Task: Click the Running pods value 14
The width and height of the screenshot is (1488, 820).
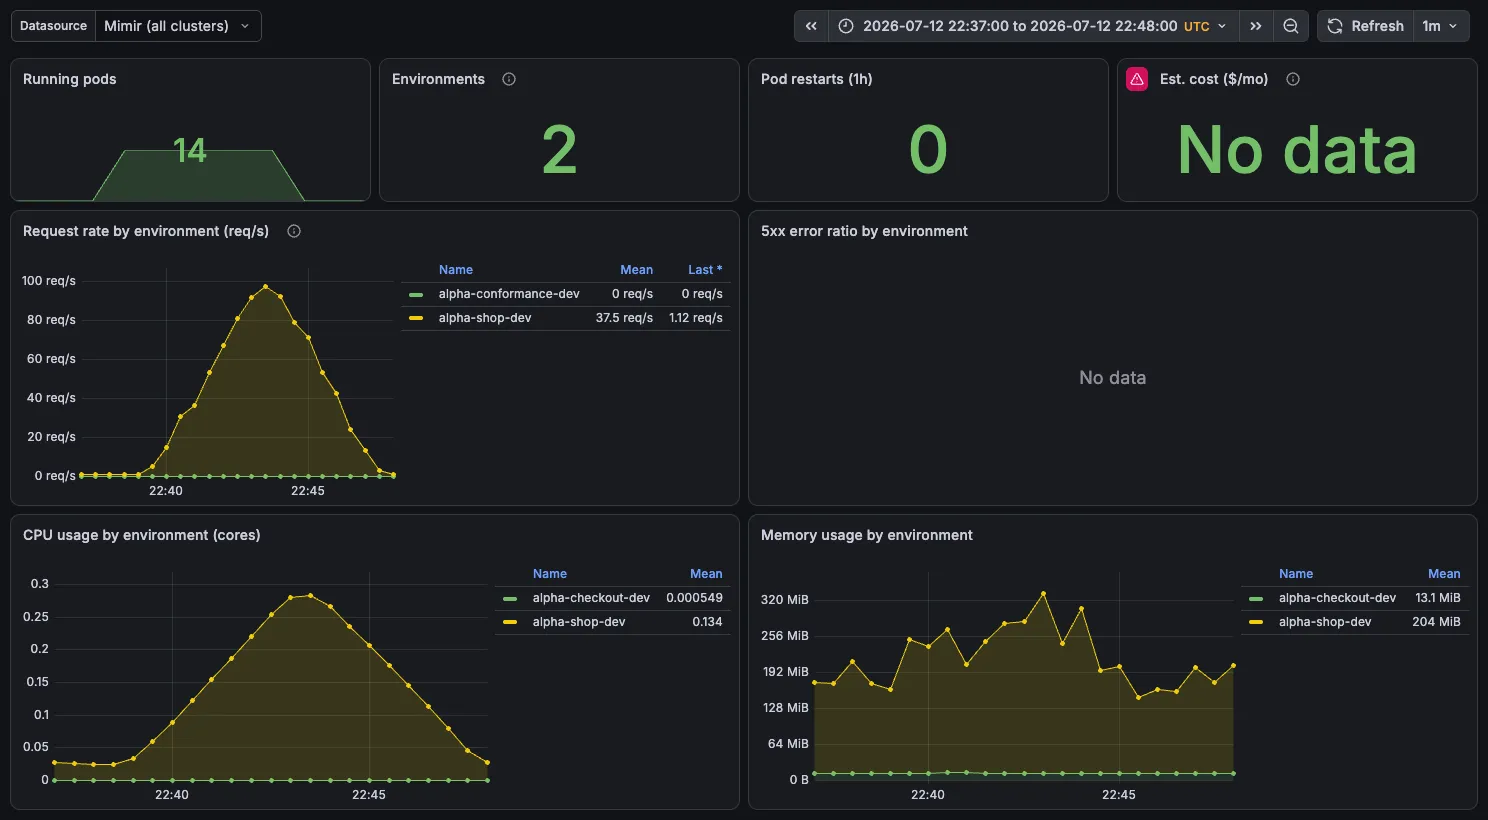Action: [190, 151]
